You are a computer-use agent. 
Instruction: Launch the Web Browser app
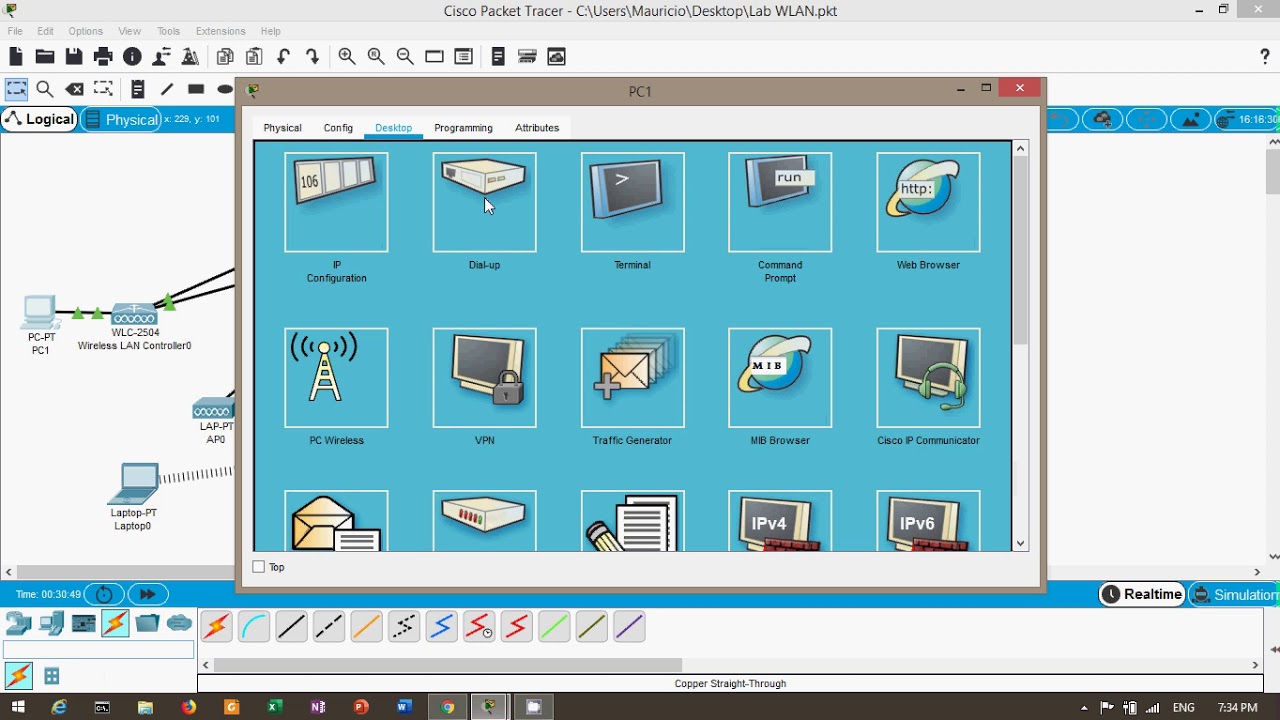point(928,202)
